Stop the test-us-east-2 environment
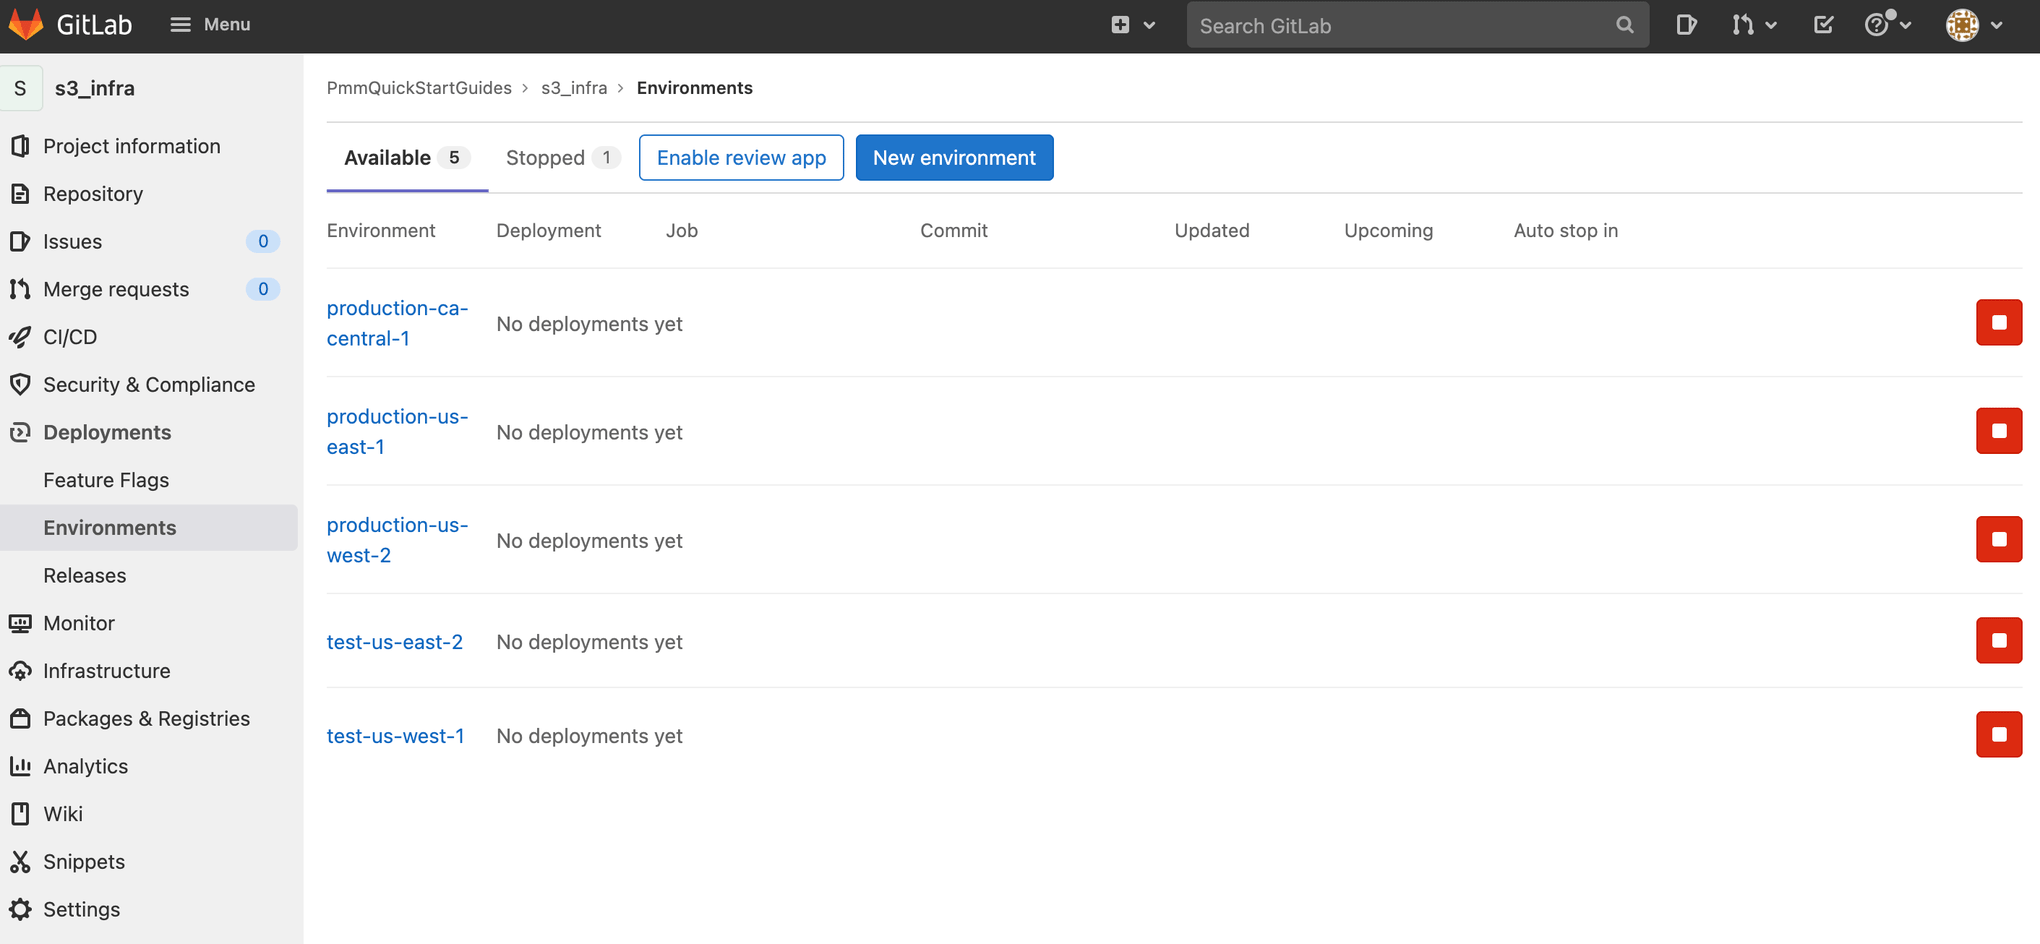2040x944 pixels. pos(1998,641)
